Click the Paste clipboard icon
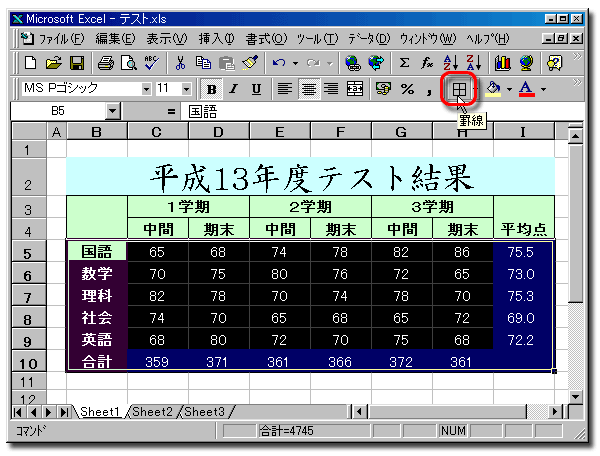 click(227, 63)
